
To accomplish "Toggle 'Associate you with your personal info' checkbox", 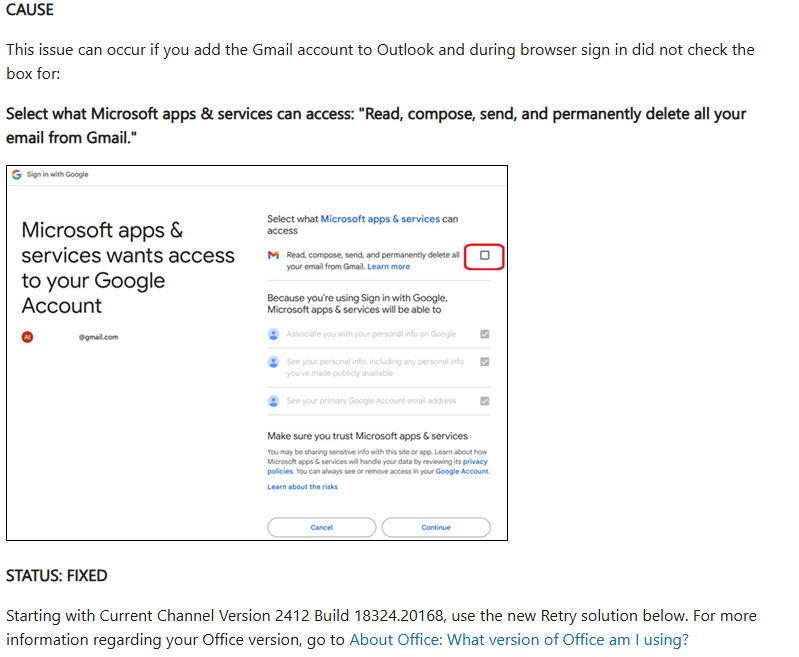I will pos(485,334).
